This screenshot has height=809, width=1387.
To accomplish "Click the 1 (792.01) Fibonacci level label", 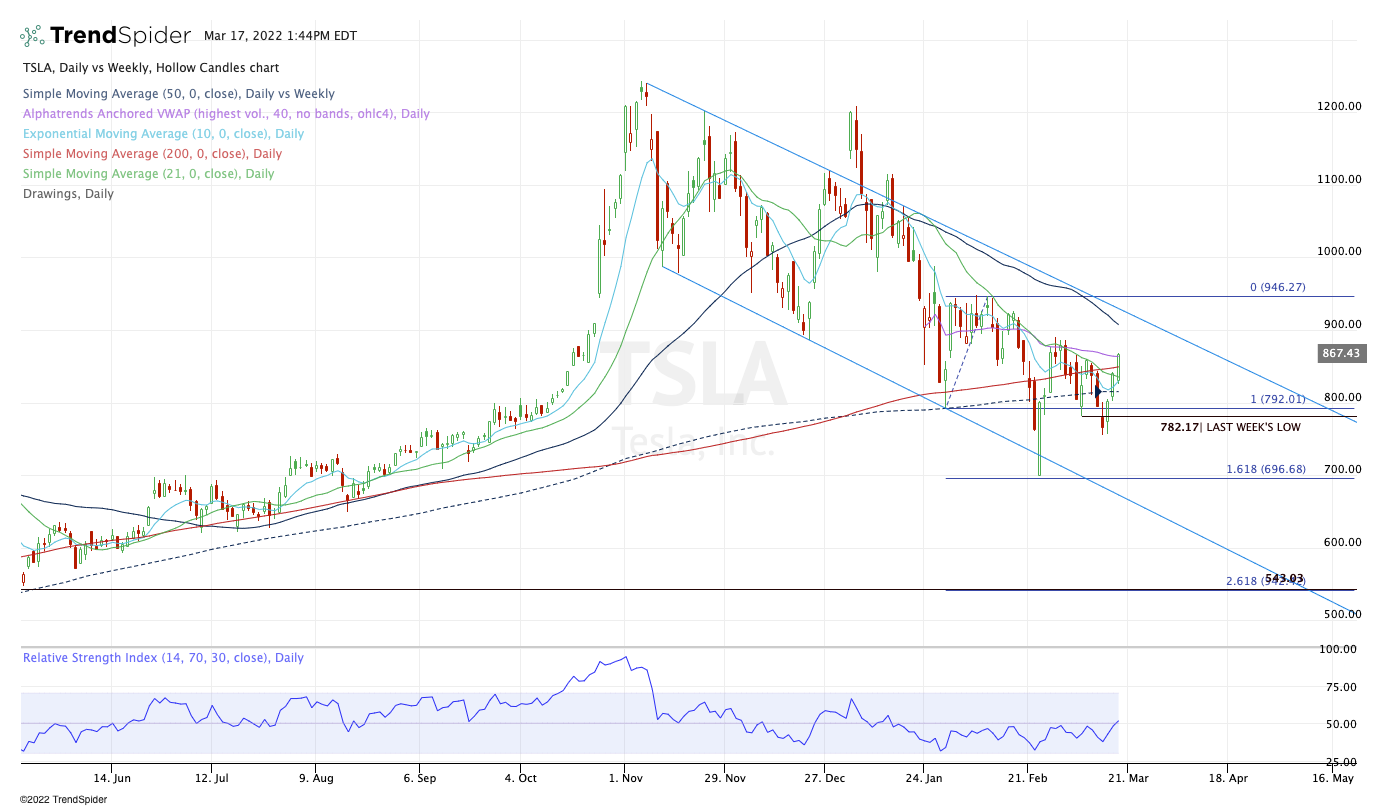I will 1278,400.
